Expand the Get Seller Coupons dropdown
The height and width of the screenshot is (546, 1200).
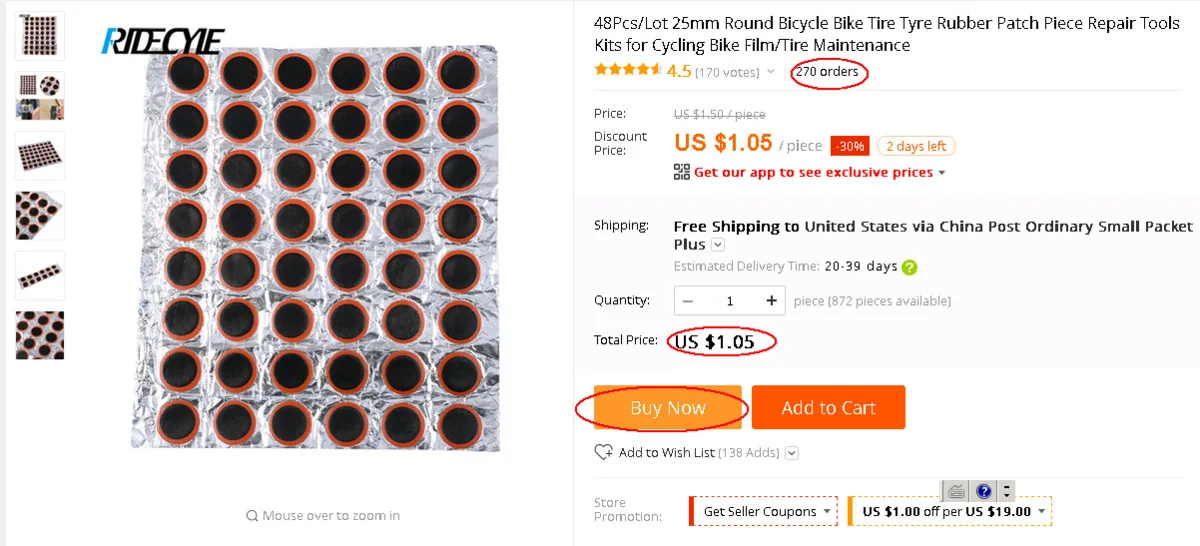(827, 512)
